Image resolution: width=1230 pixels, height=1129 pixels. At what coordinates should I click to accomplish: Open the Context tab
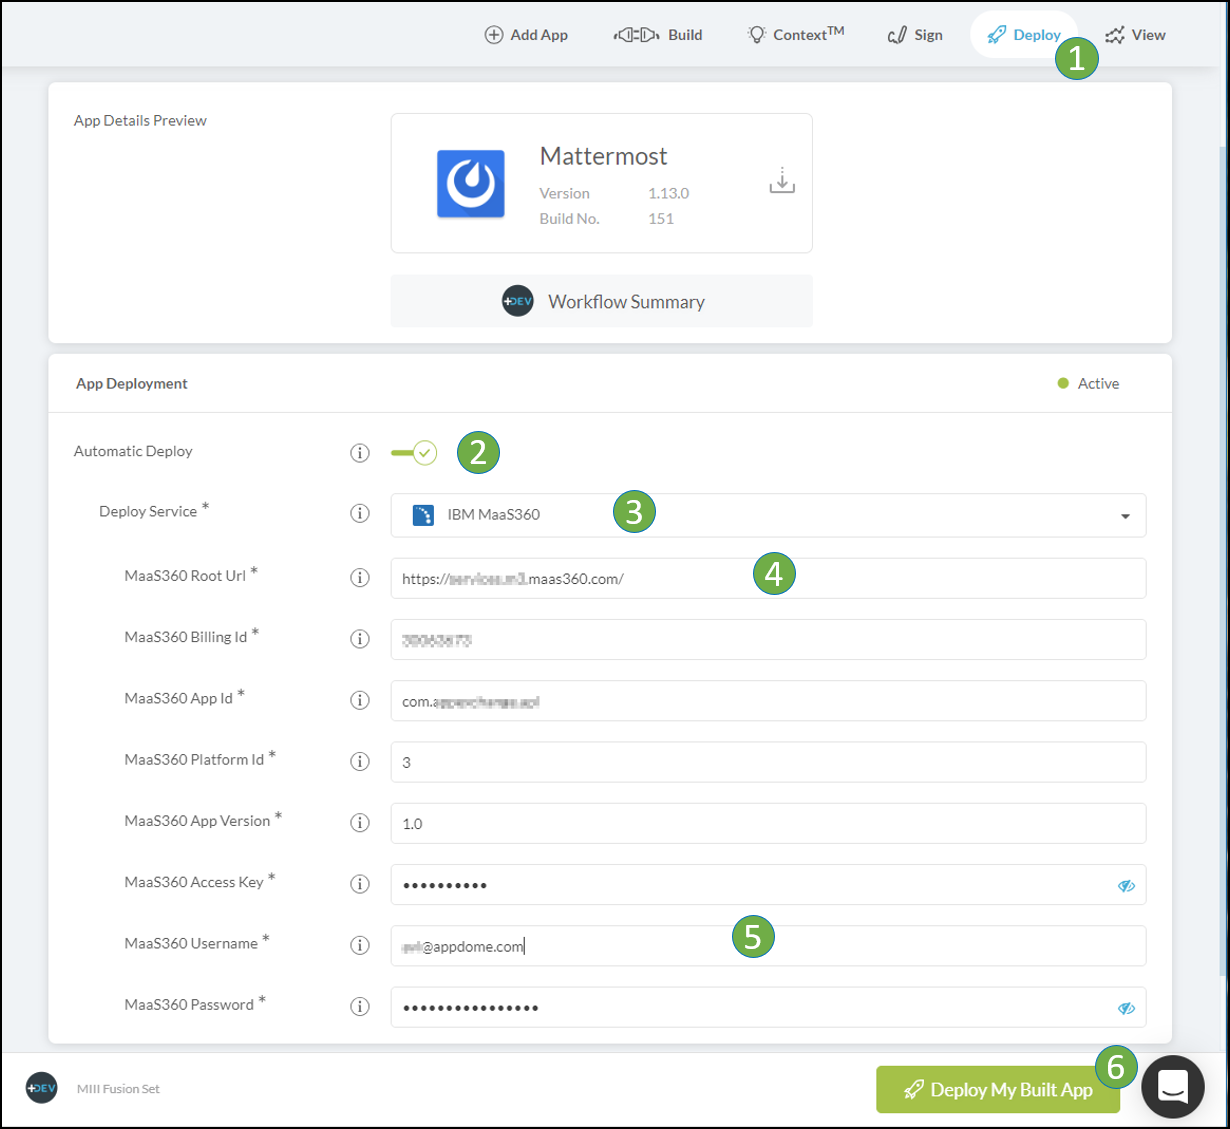[x=795, y=35]
